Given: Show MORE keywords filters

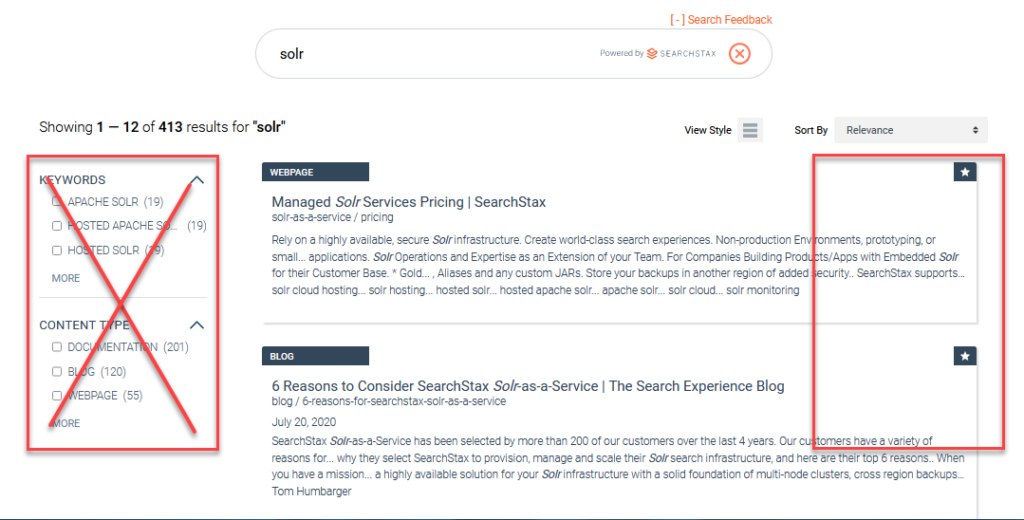Looking at the screenshot, I should 66,278.
